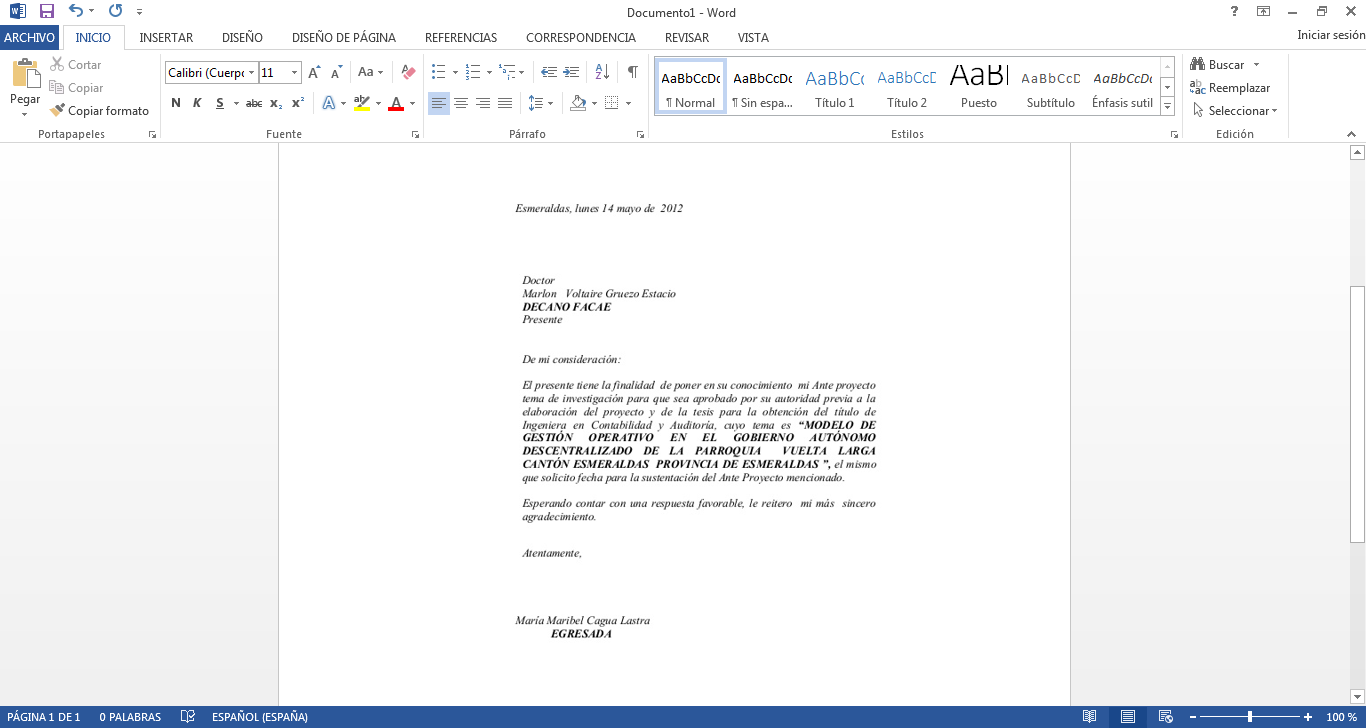Apply bold formatting with the N icon
The height and width of the screenshot is (728, 1366).
coord(175,102)
